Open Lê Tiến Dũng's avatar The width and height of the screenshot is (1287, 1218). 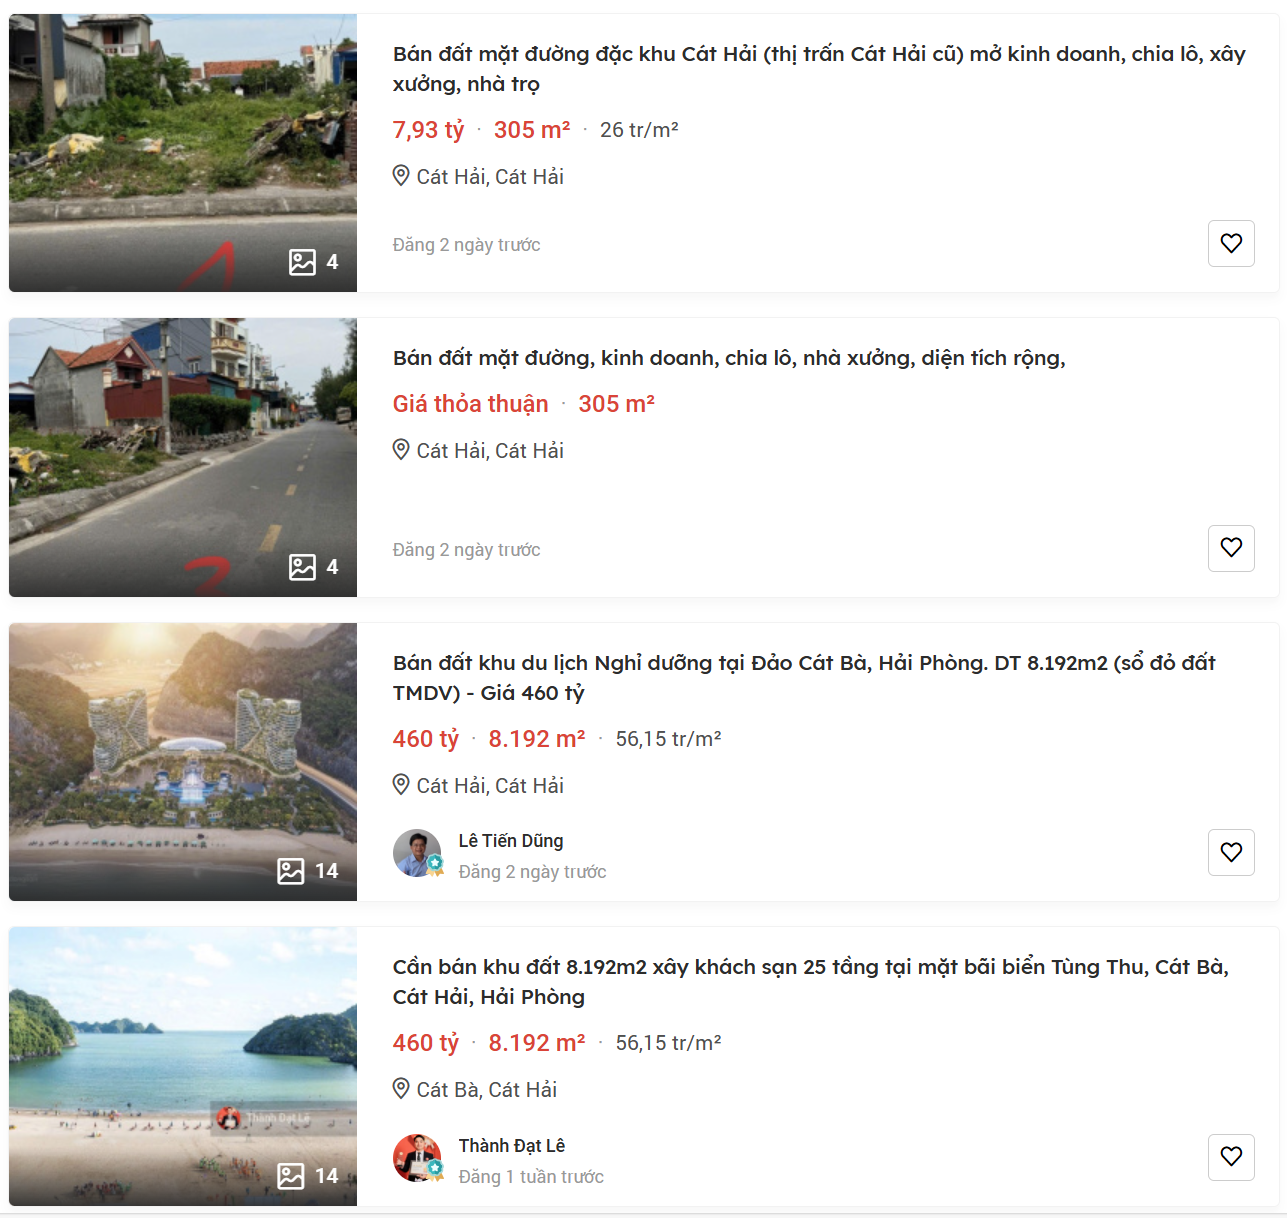417,853
